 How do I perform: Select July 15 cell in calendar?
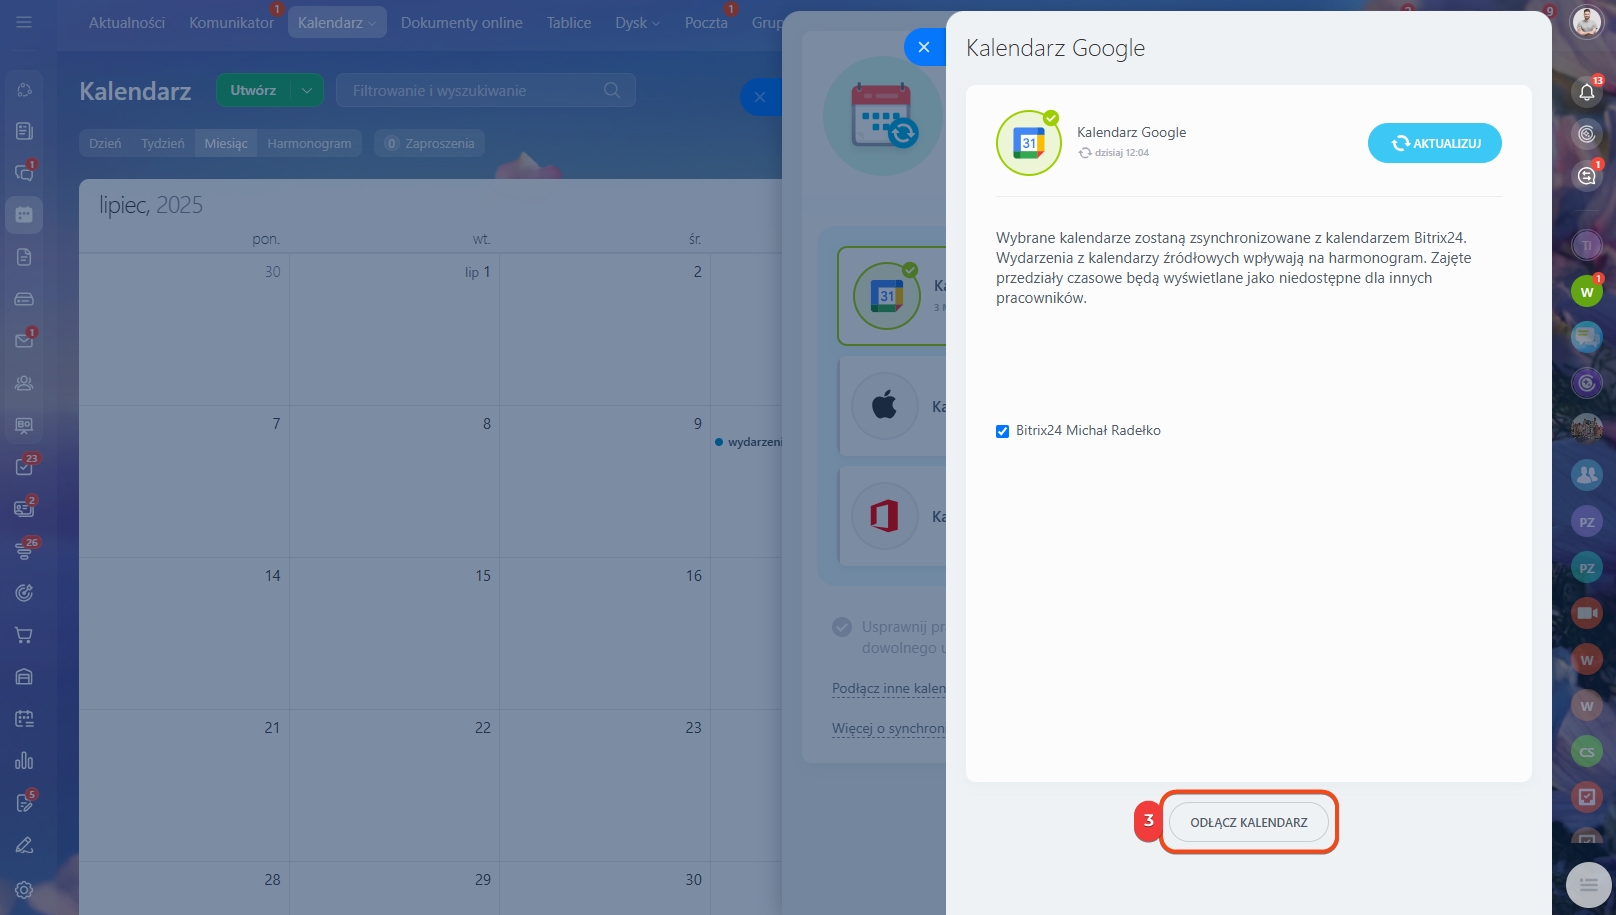395,633
